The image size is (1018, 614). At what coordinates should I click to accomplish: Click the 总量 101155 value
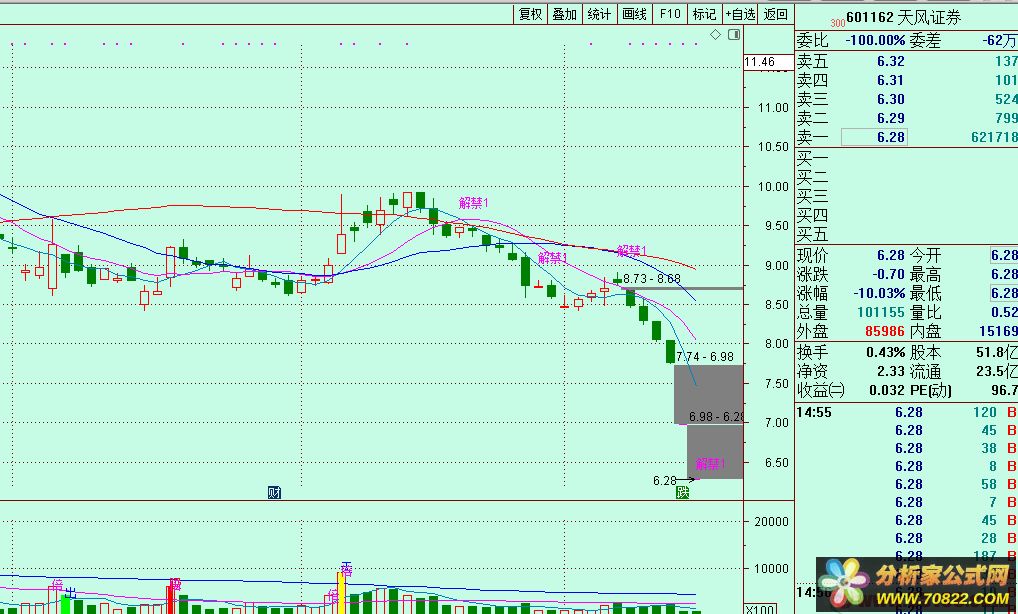click(880, 312)
